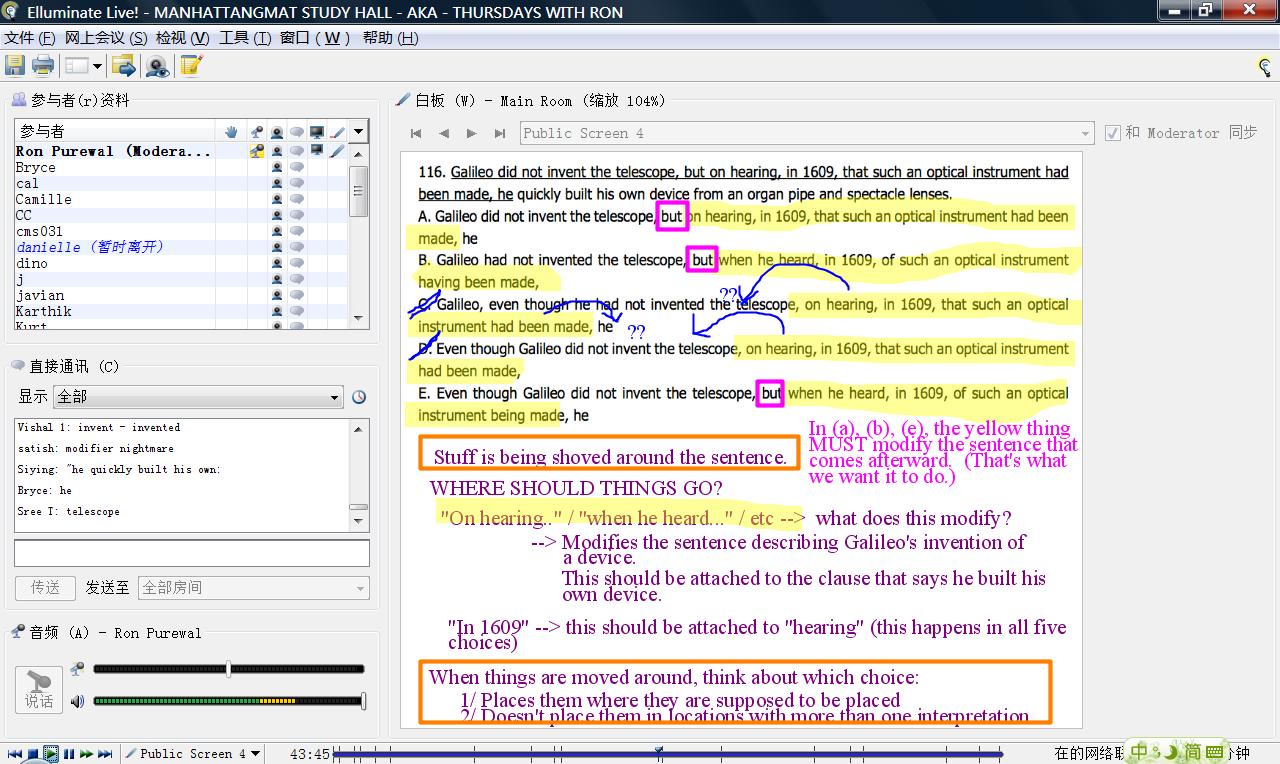Click the clock icon beside chat filter
Image resolution: width=1280 pixels, height=764 pixels.
(x=359, y=397)
